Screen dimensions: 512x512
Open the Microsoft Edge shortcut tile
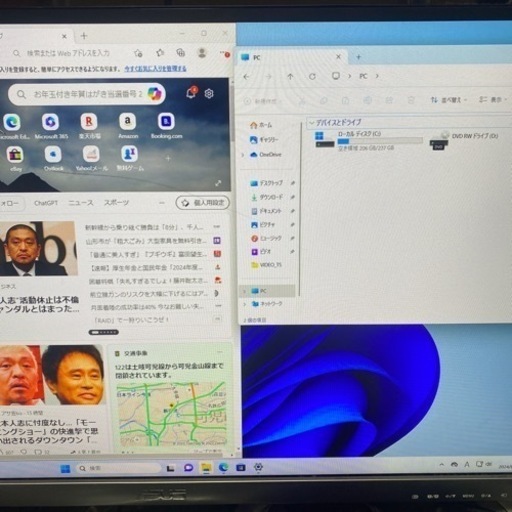pyautogui.click(x=13, y=125)
